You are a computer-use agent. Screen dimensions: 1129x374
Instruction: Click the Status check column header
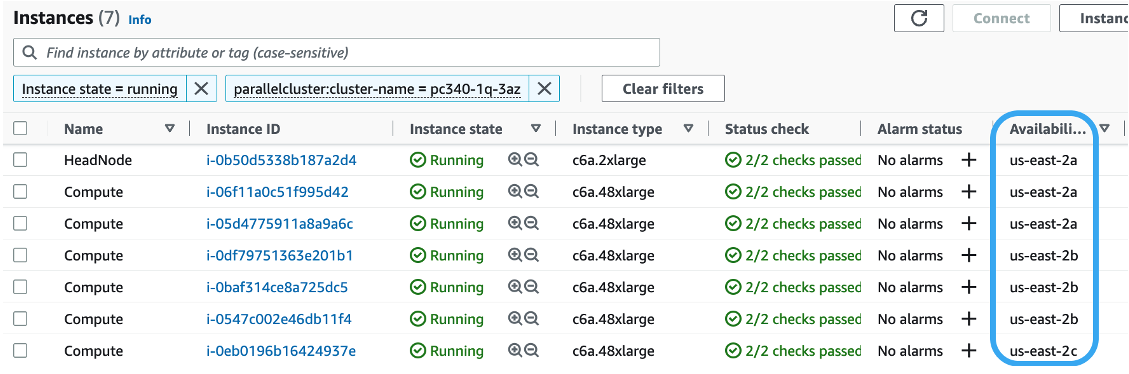pos(767,129)
